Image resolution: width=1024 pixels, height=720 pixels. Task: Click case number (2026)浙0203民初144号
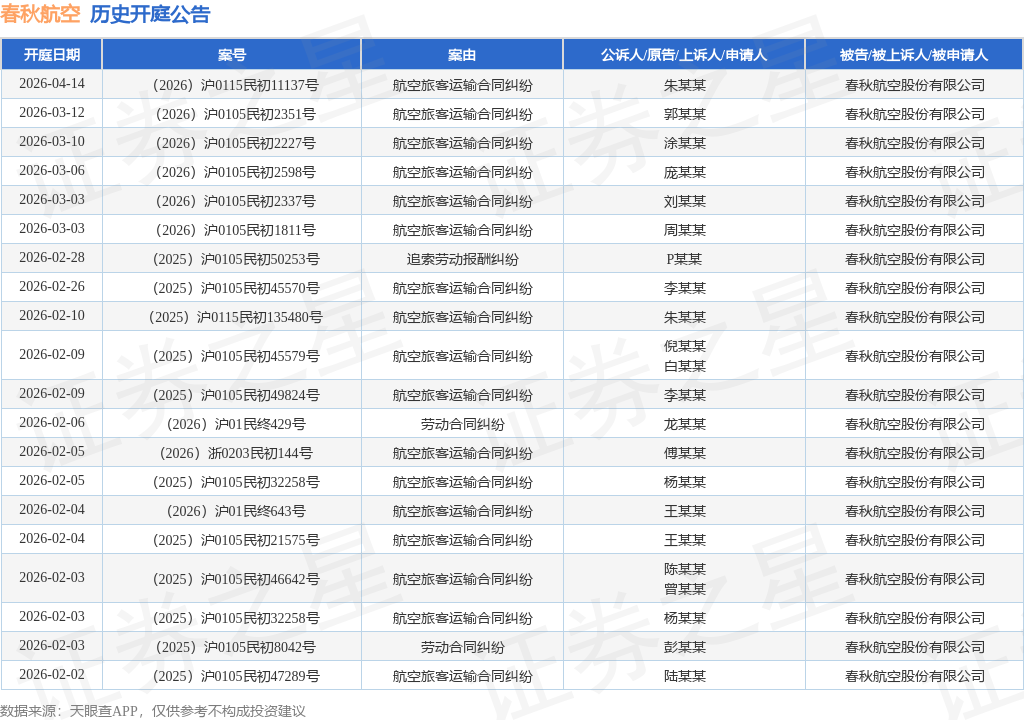coord(235,453)
